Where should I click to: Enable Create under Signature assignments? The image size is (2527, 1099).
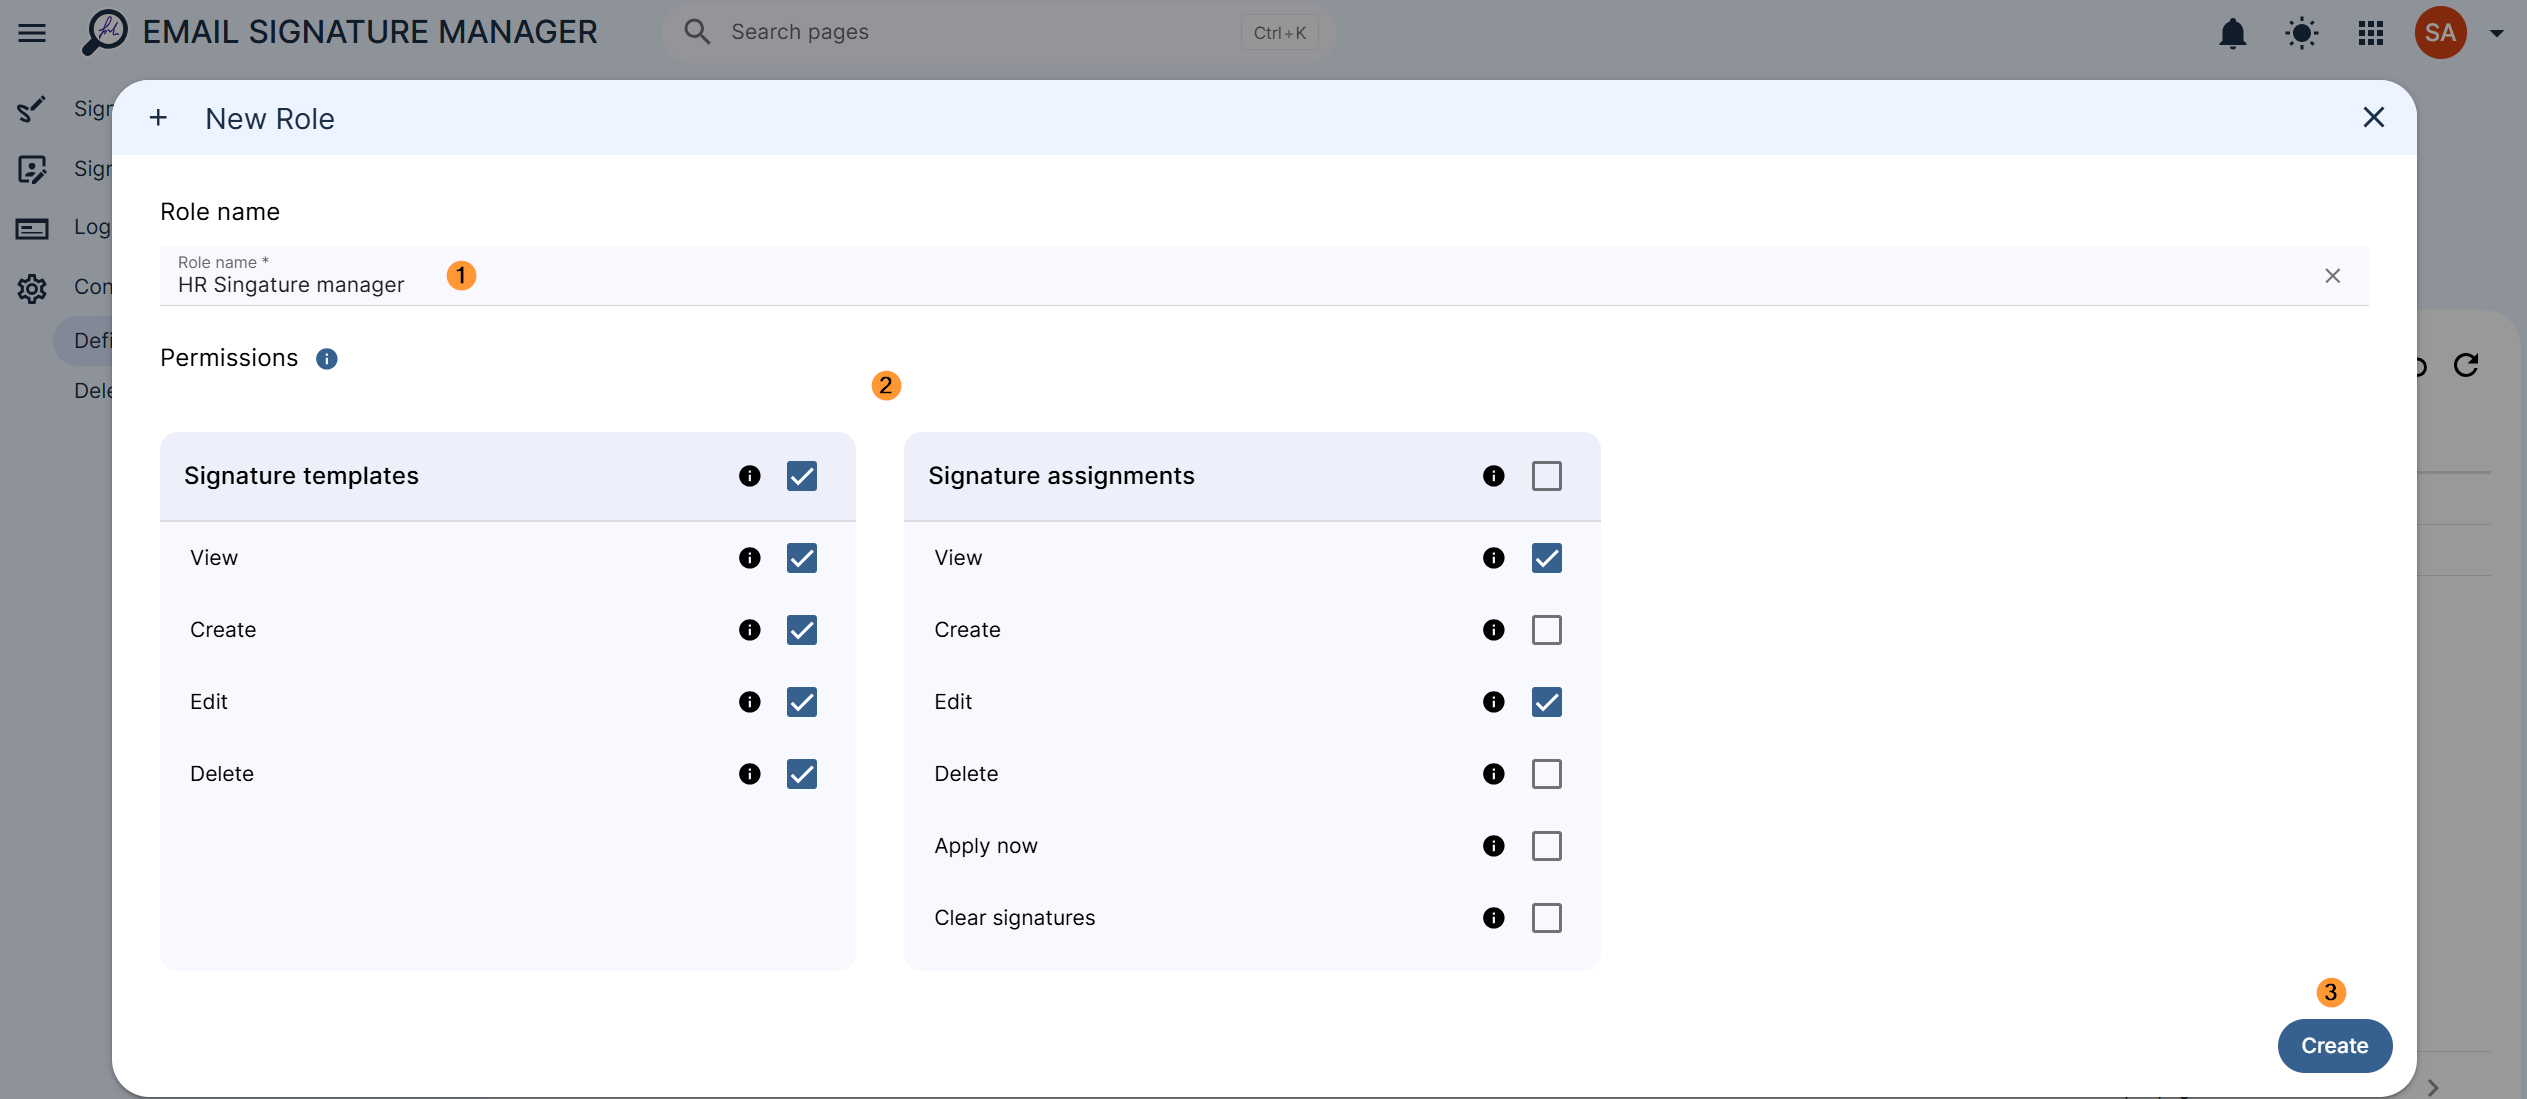1546,630
